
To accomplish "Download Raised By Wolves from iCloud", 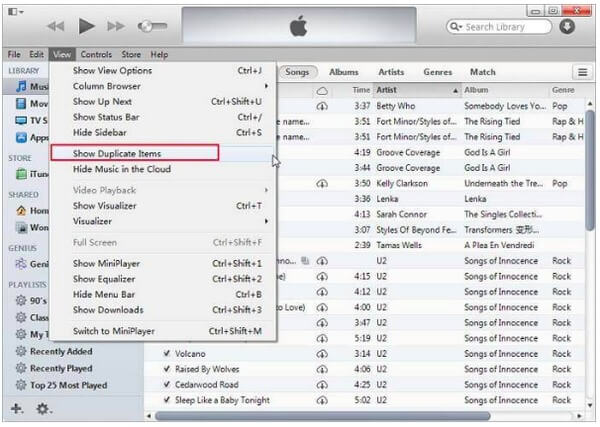I will (x=322, y=370).
